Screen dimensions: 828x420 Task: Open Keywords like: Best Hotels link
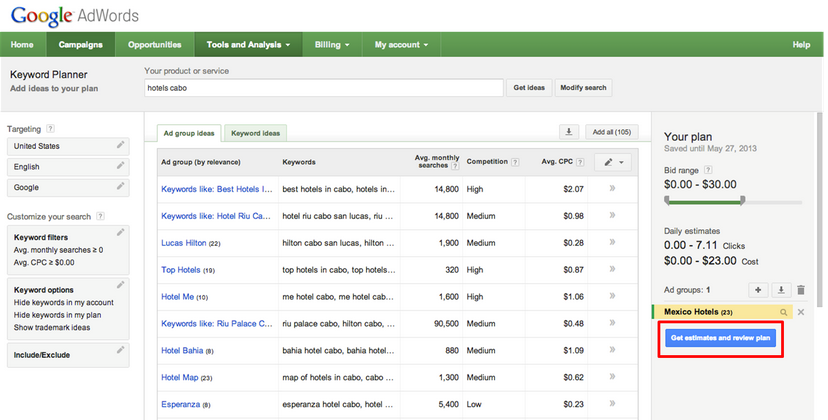[x=217, y=189]
